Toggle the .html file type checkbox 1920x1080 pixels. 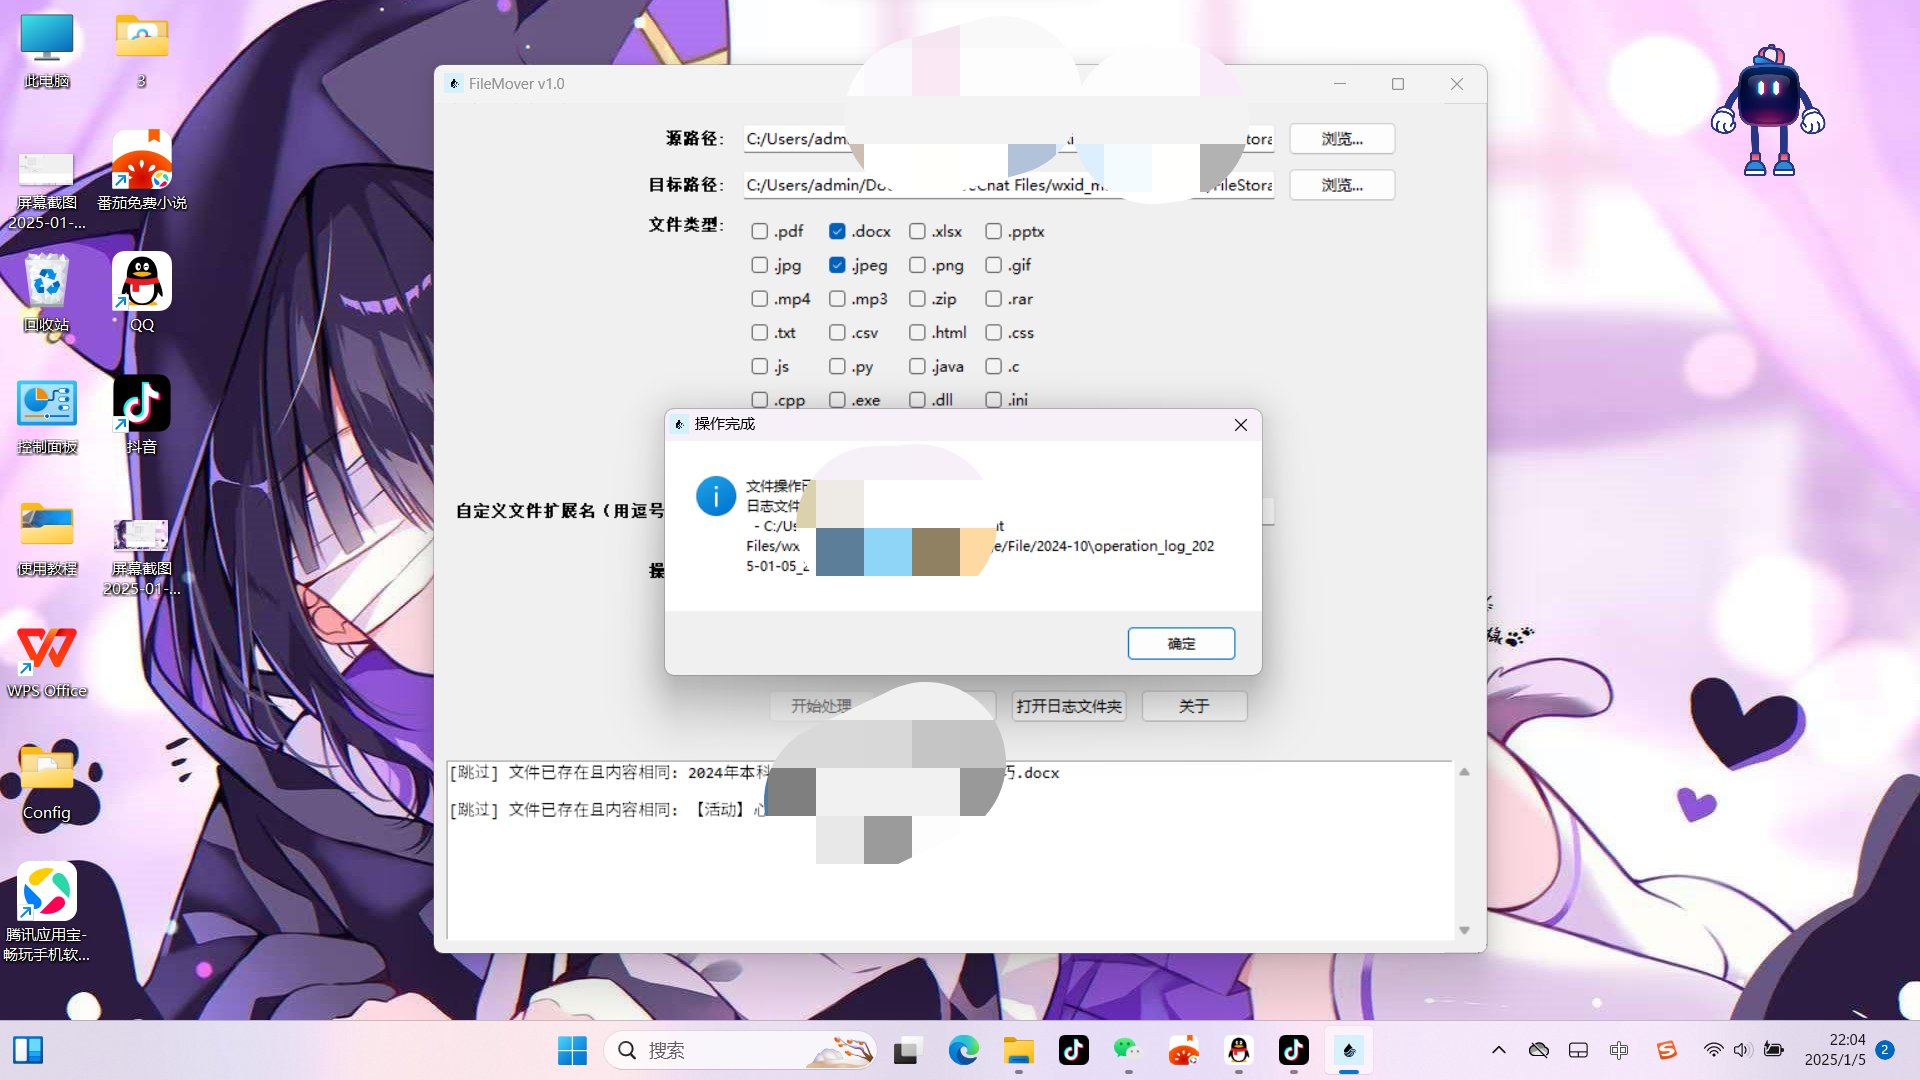(x=917, y=332)
